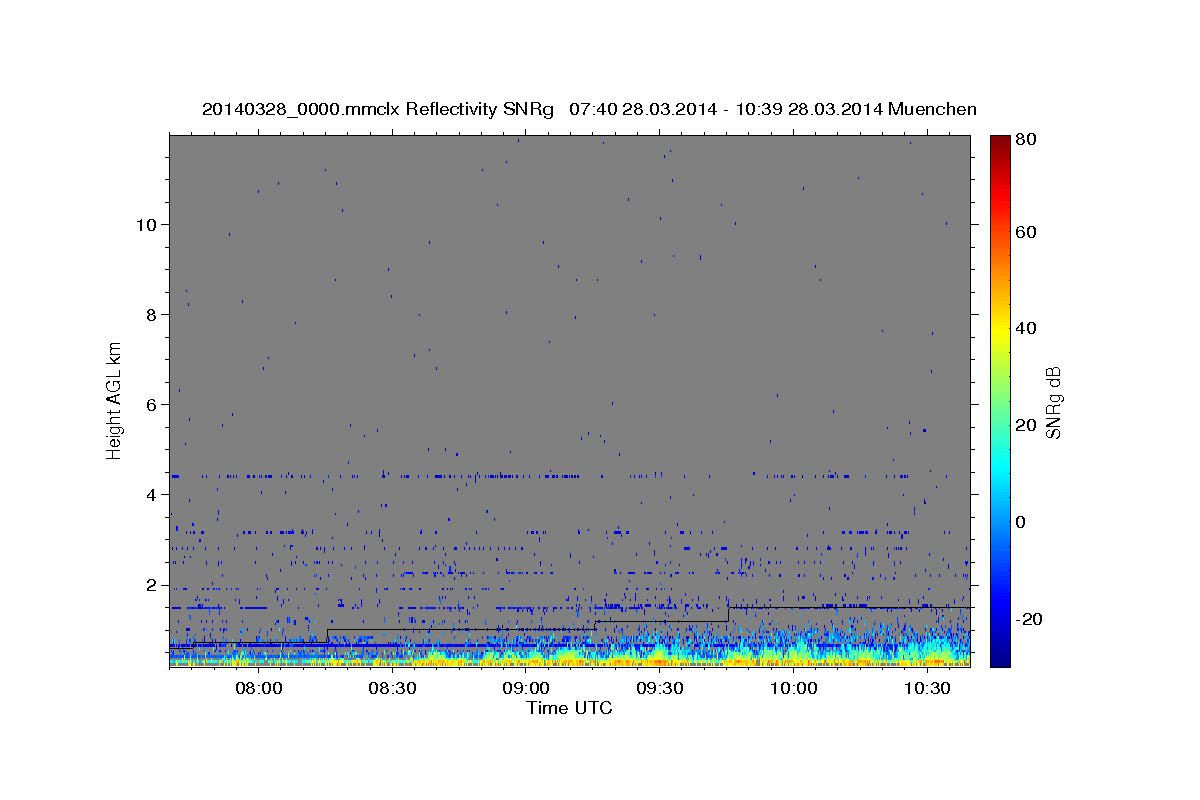Click the height tick label 10
The height and width of the screenshot is (800, 1200).
(145, 224)
